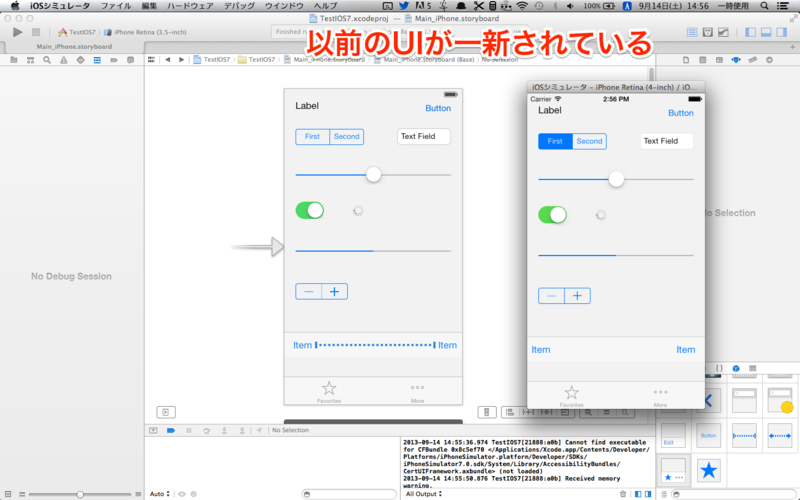Select the Version editor icon

[x=723, y=32]
